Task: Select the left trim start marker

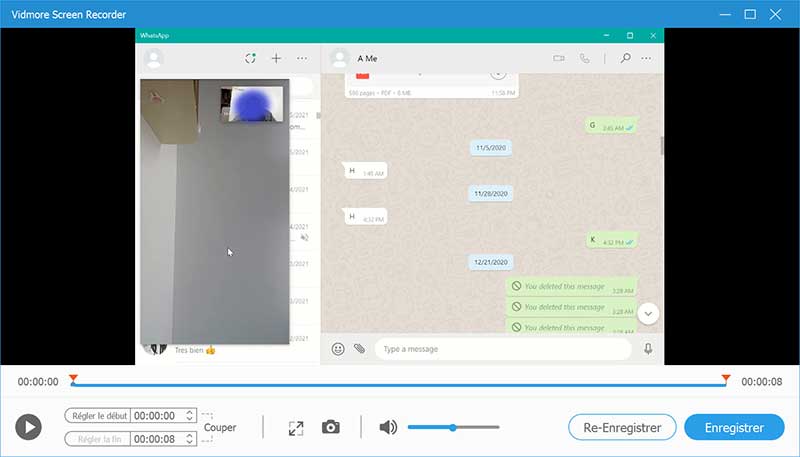Action: pyautogui.click(x=73, y=378)
